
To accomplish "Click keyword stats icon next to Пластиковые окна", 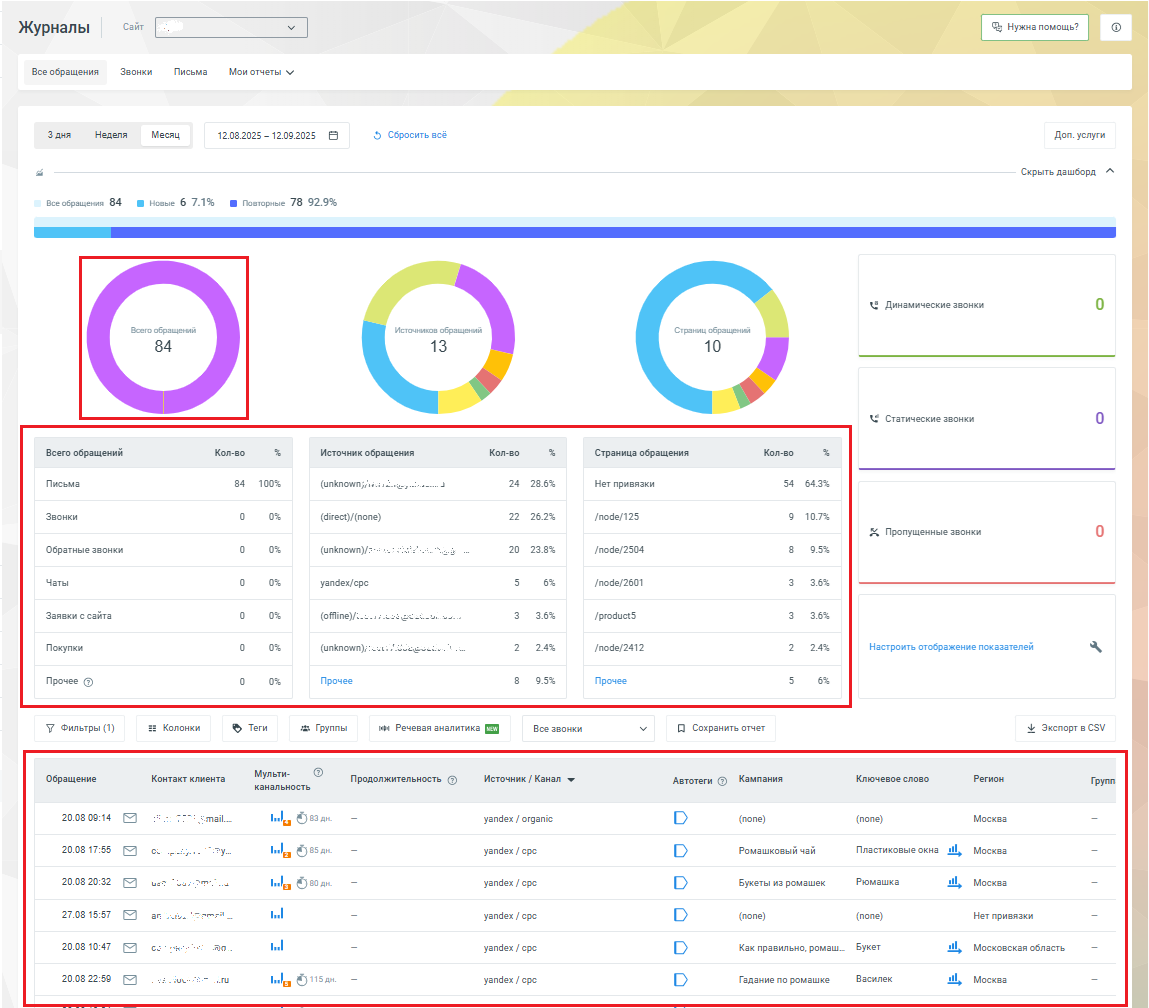I will point(954,850).
